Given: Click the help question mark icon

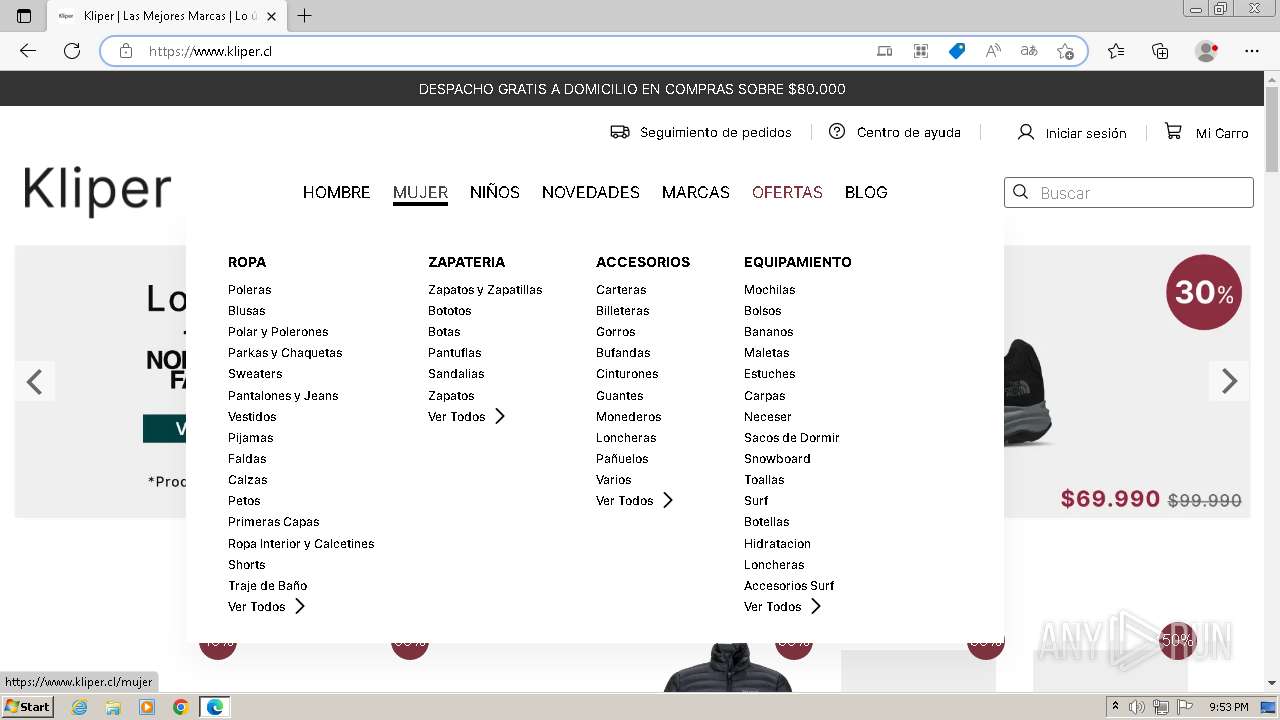Looking at the screenshot, I should 837,131.
